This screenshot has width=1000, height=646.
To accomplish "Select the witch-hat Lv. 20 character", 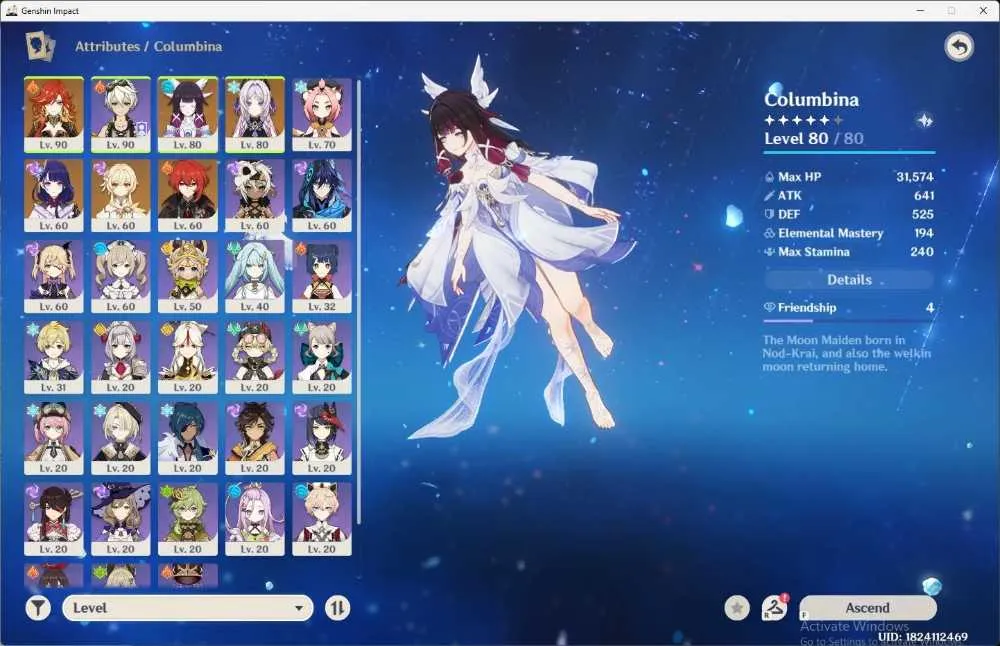I will coord(121,519).
